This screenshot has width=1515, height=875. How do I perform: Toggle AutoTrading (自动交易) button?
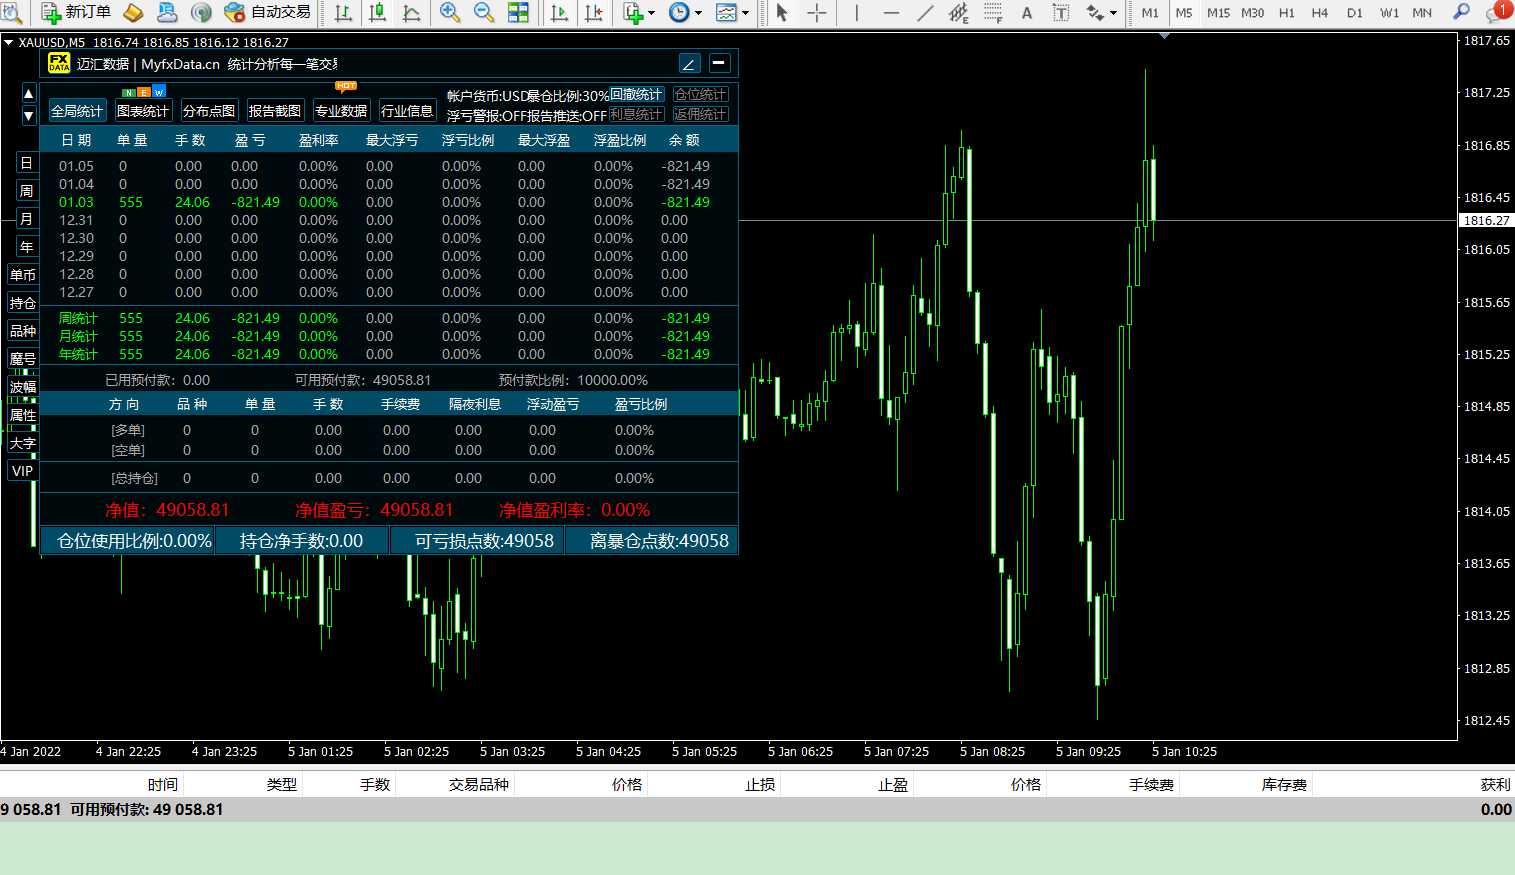click(267, 12)
